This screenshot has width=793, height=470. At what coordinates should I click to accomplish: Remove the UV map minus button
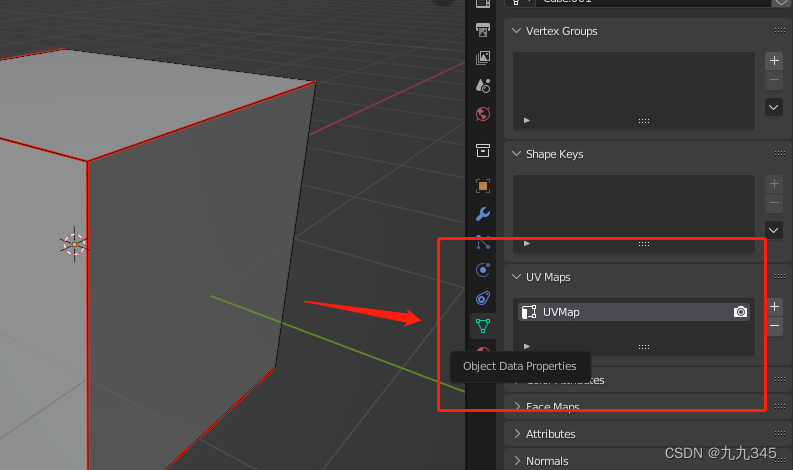click(x=774, y=326)
